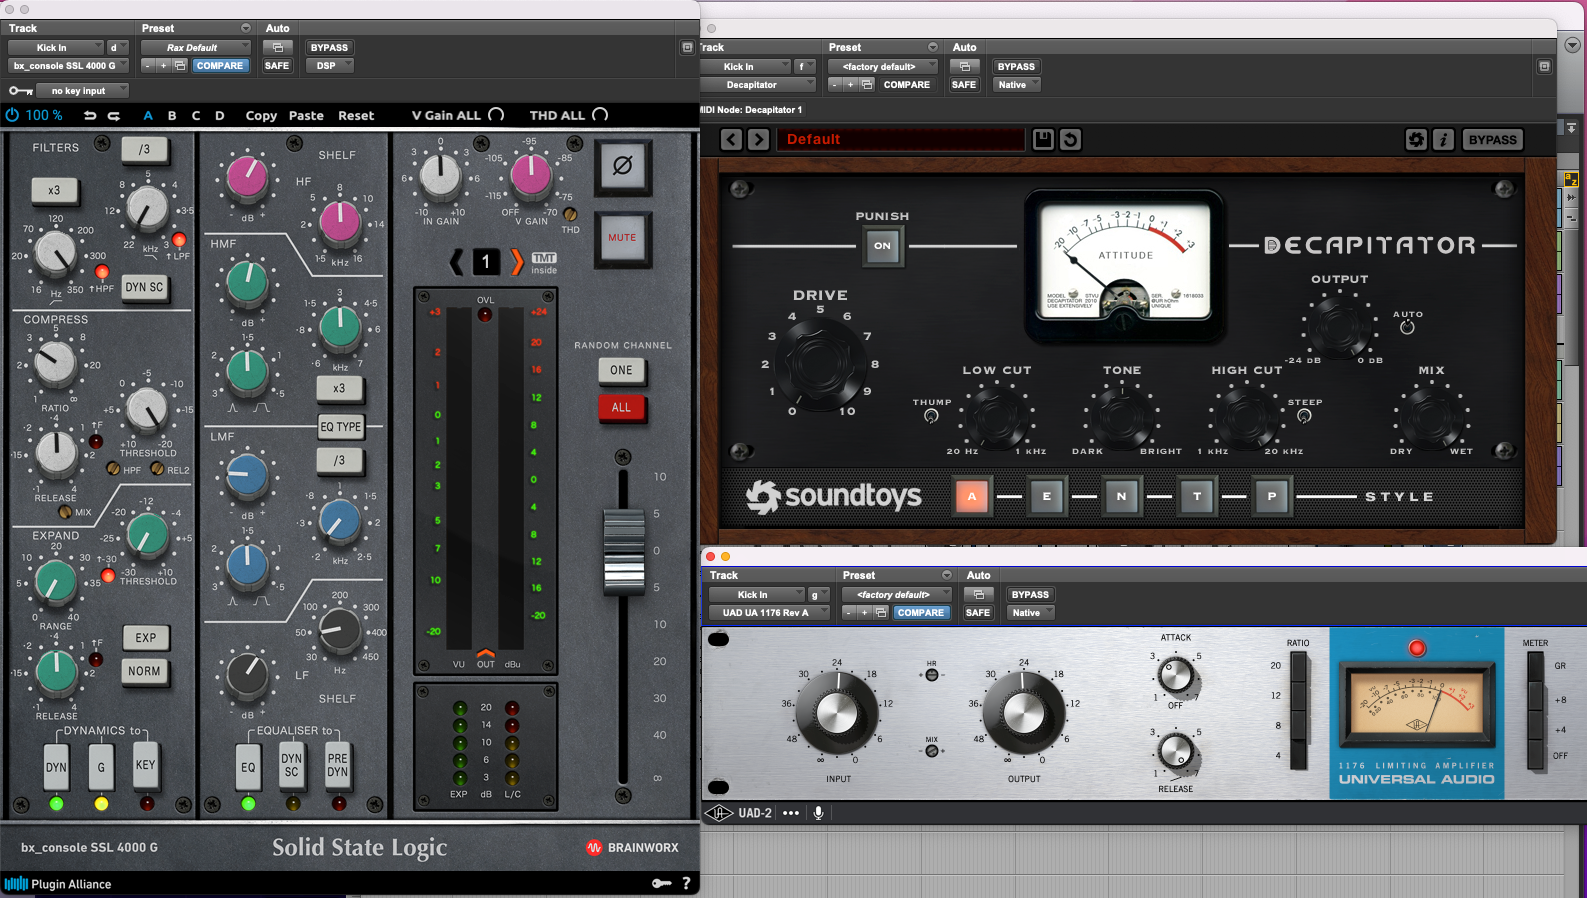Click the bx_console target icon at header's right

(x=687, y=47)
